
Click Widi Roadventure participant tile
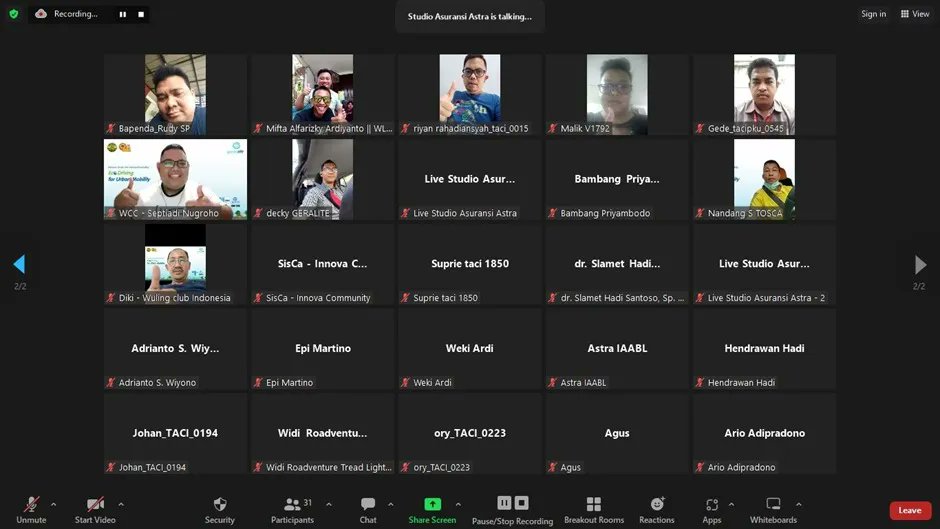(x=323, y=433)
